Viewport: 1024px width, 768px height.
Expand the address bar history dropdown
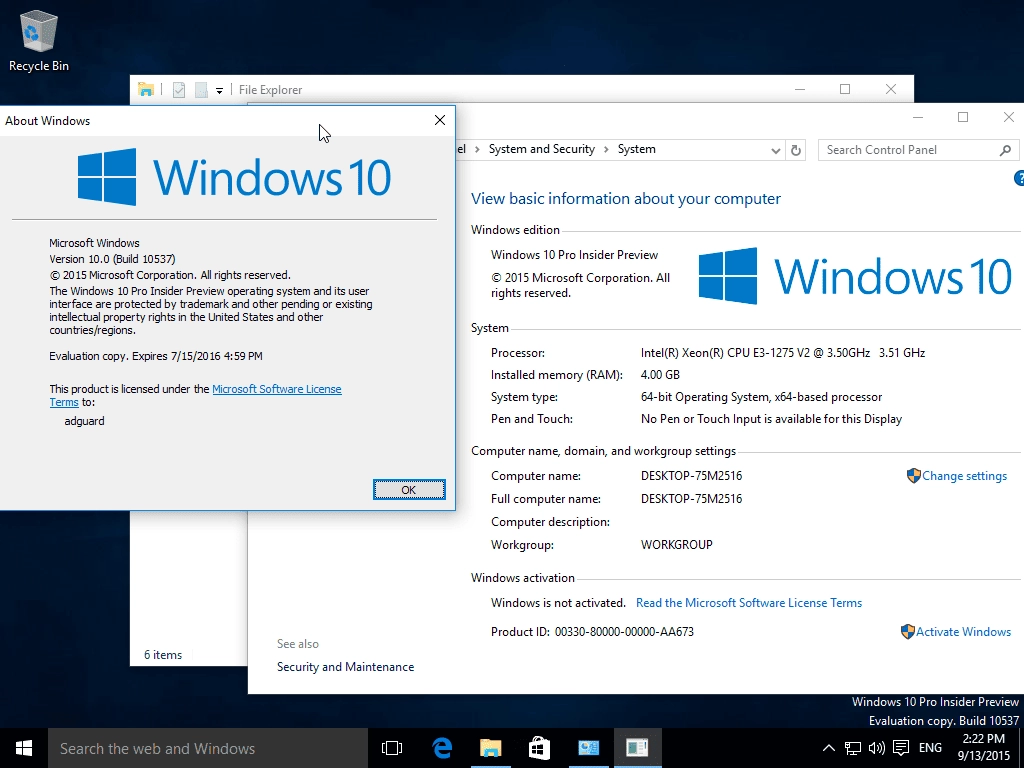775,150
